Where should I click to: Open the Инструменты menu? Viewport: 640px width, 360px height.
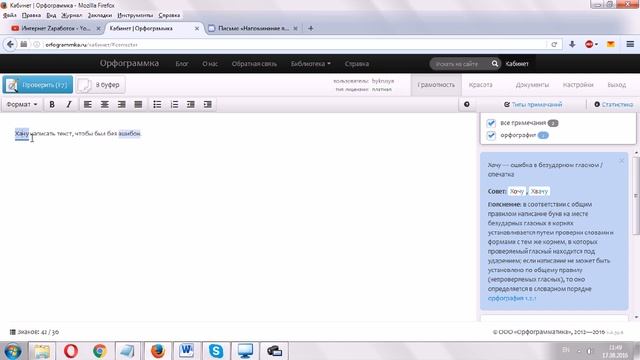[135, 15]
